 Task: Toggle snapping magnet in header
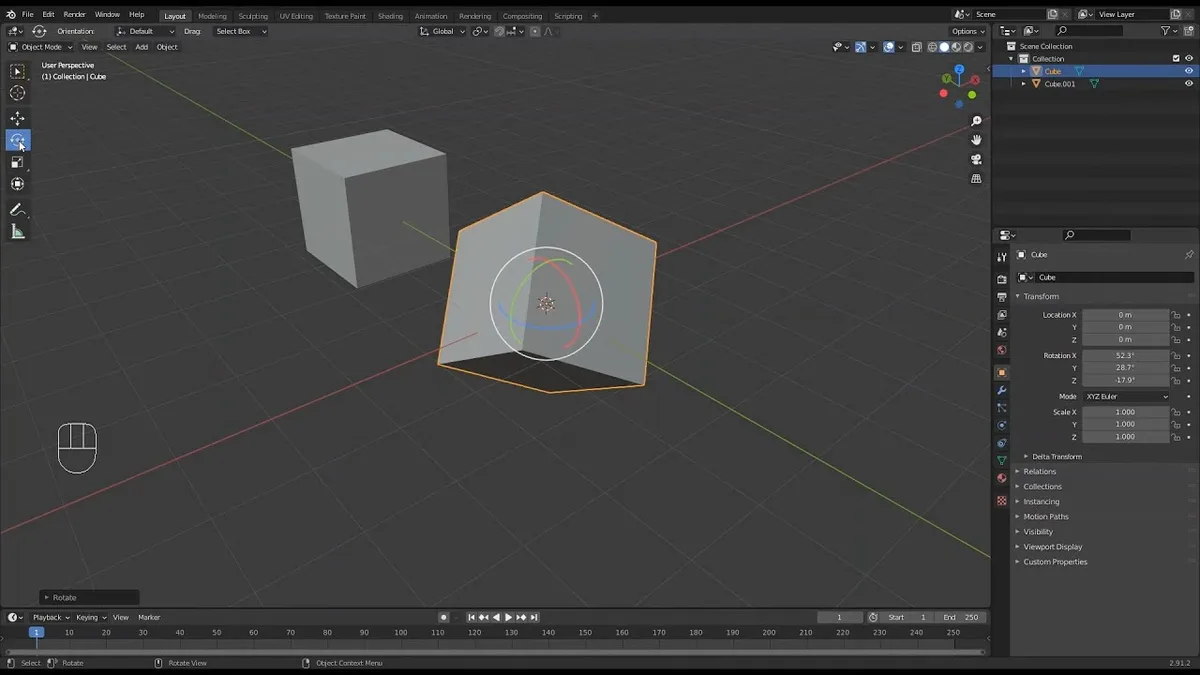[499, 31]
